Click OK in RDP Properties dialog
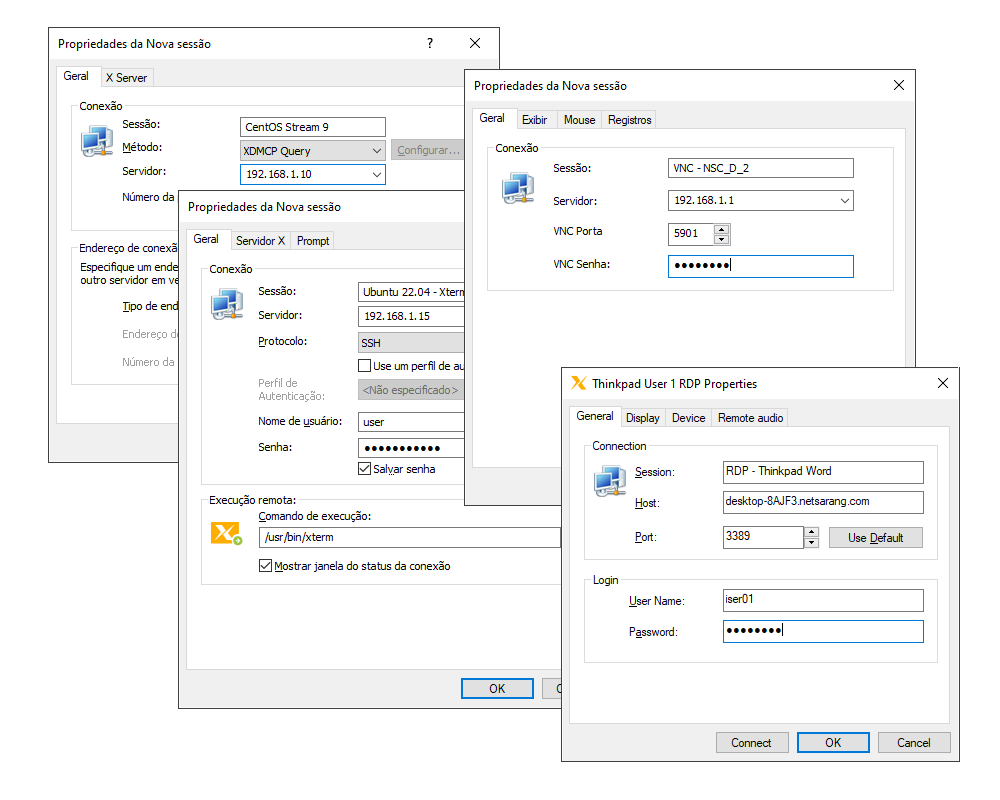Image resolution: width=1000 pixels, height=800 pixels. click(x=833, y=743)
